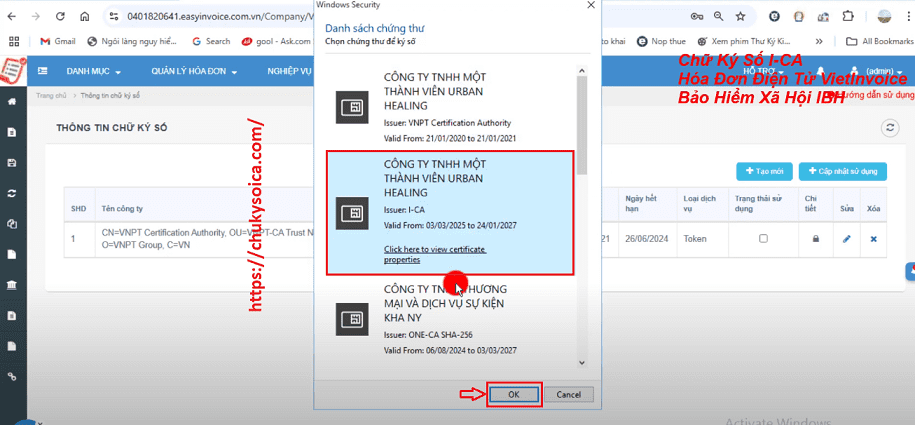Open the 'Ngôi làng nguy hiể...' bookmark

click(132, 41)
